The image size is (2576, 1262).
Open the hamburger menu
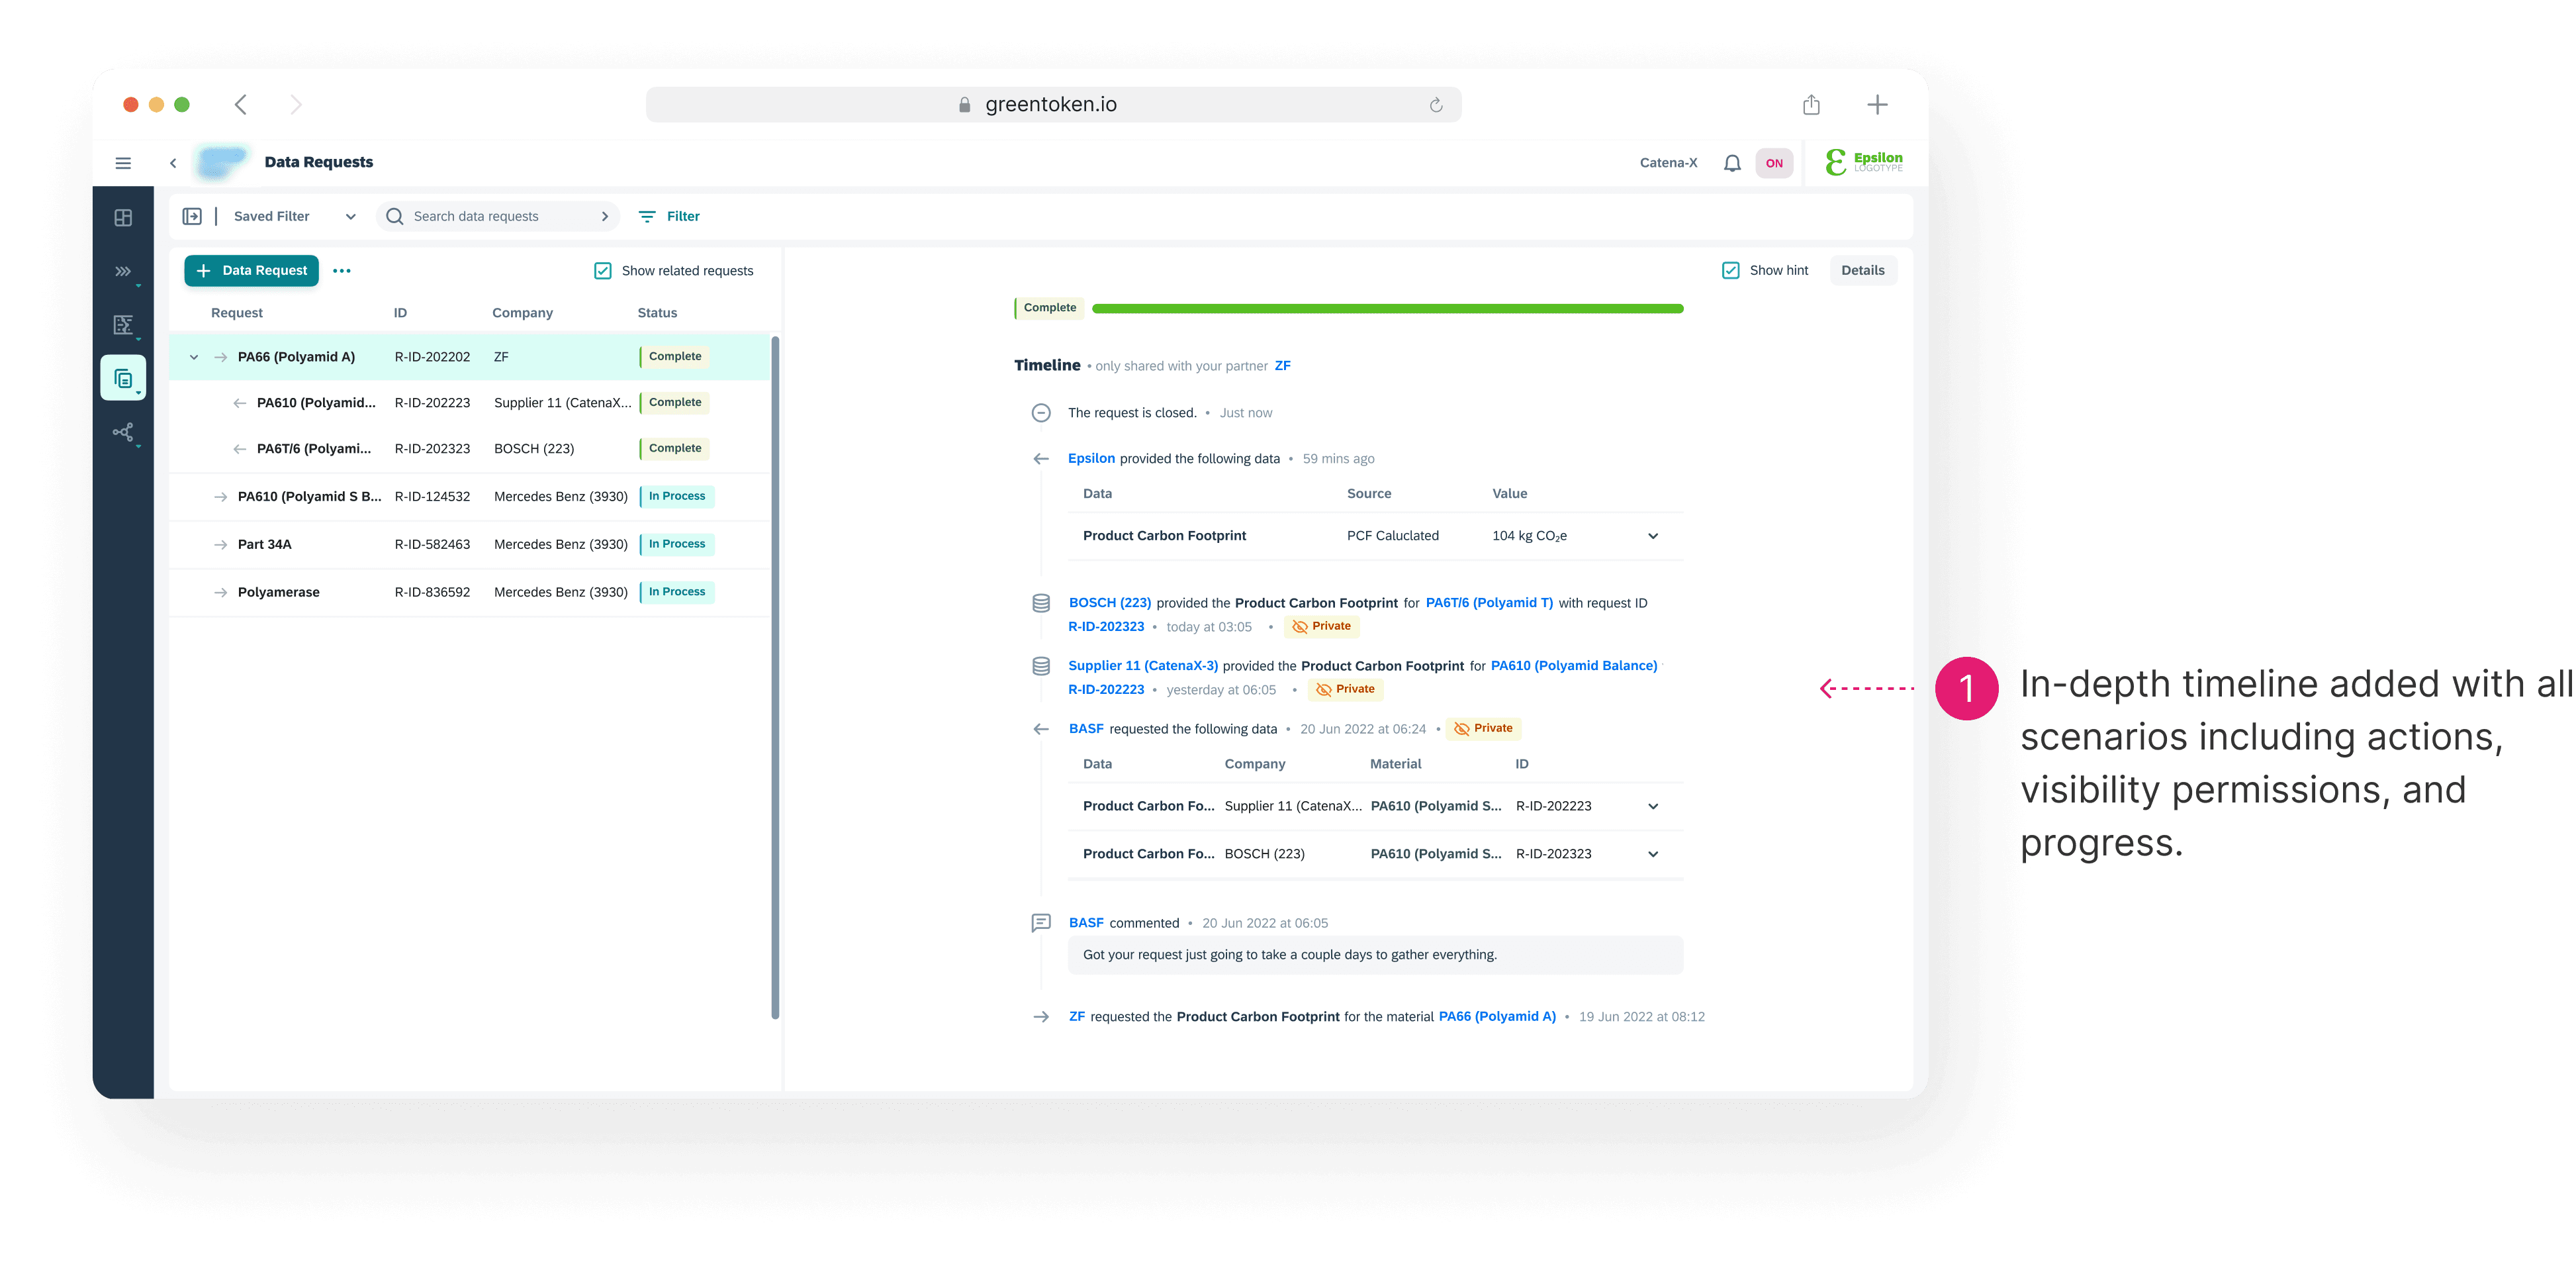[x=123, y=163]
